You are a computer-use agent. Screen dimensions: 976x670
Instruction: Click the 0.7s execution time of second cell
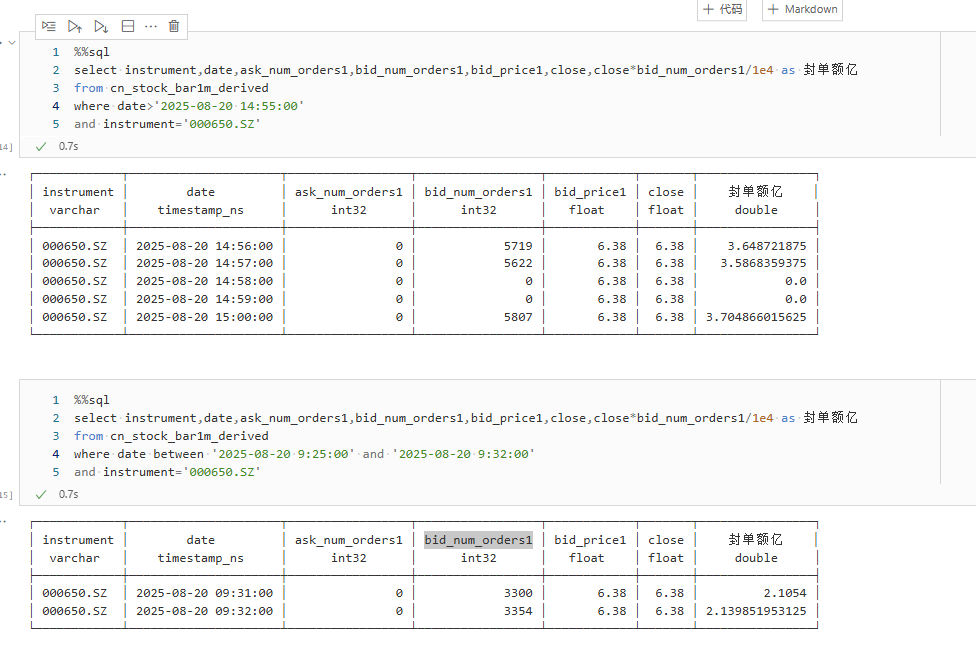coord(68,494)
